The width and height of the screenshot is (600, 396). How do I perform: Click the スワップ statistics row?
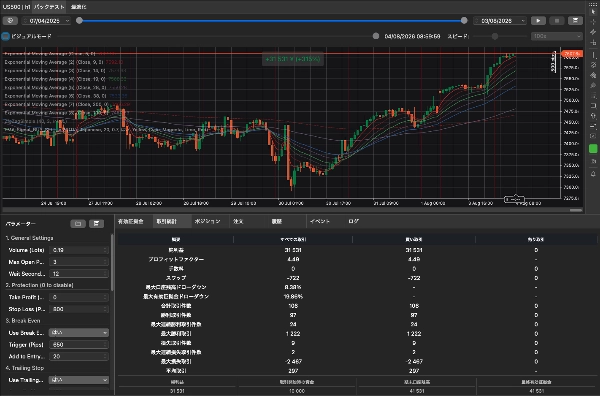357,278
